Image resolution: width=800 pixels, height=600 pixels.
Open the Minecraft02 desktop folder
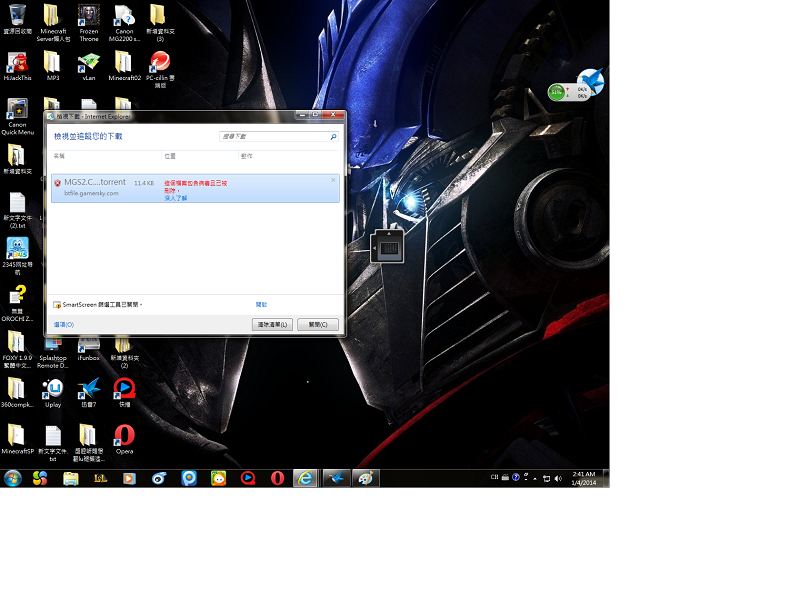(124, 66)
